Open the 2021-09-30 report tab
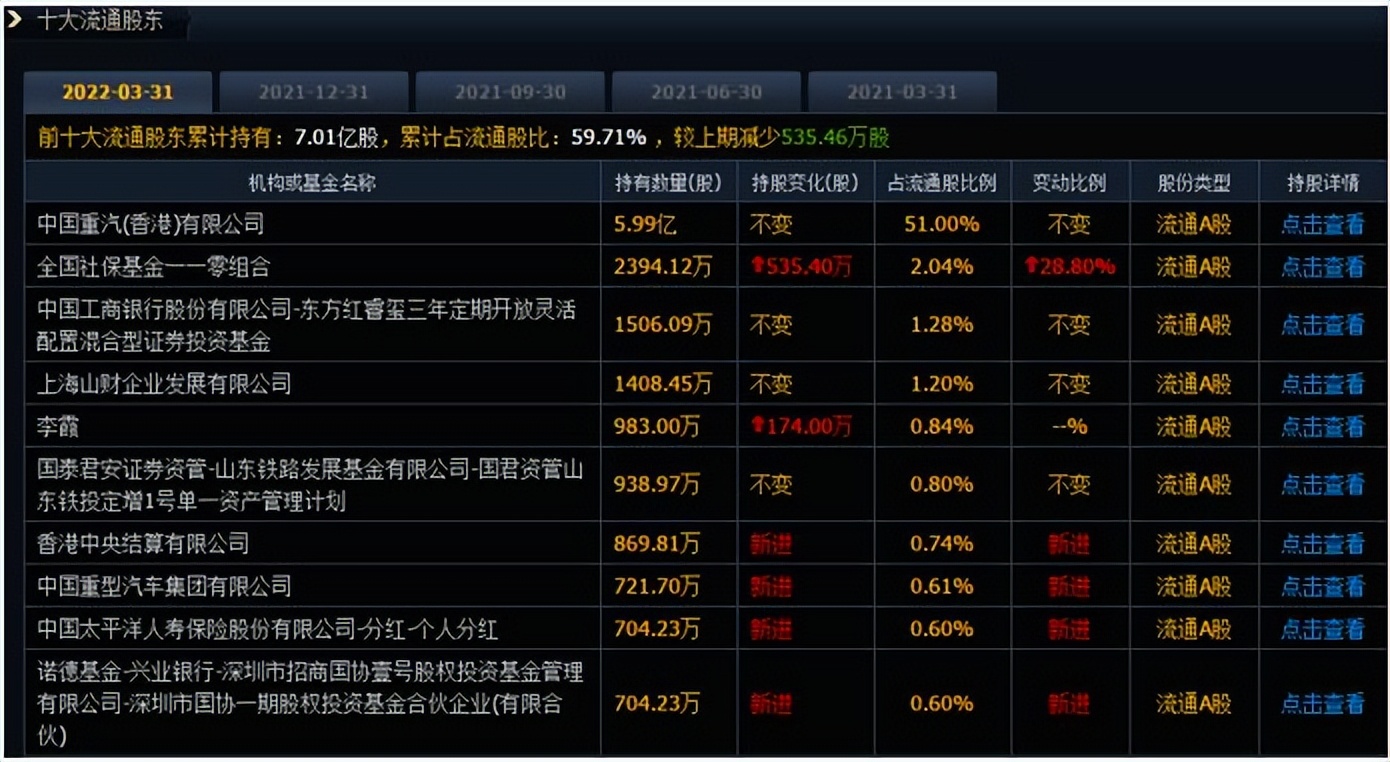 click(510, 92)
